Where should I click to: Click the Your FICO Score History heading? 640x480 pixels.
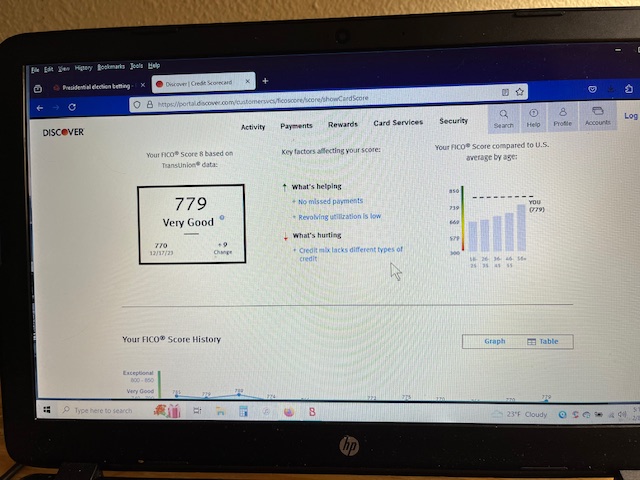[171, 339]
